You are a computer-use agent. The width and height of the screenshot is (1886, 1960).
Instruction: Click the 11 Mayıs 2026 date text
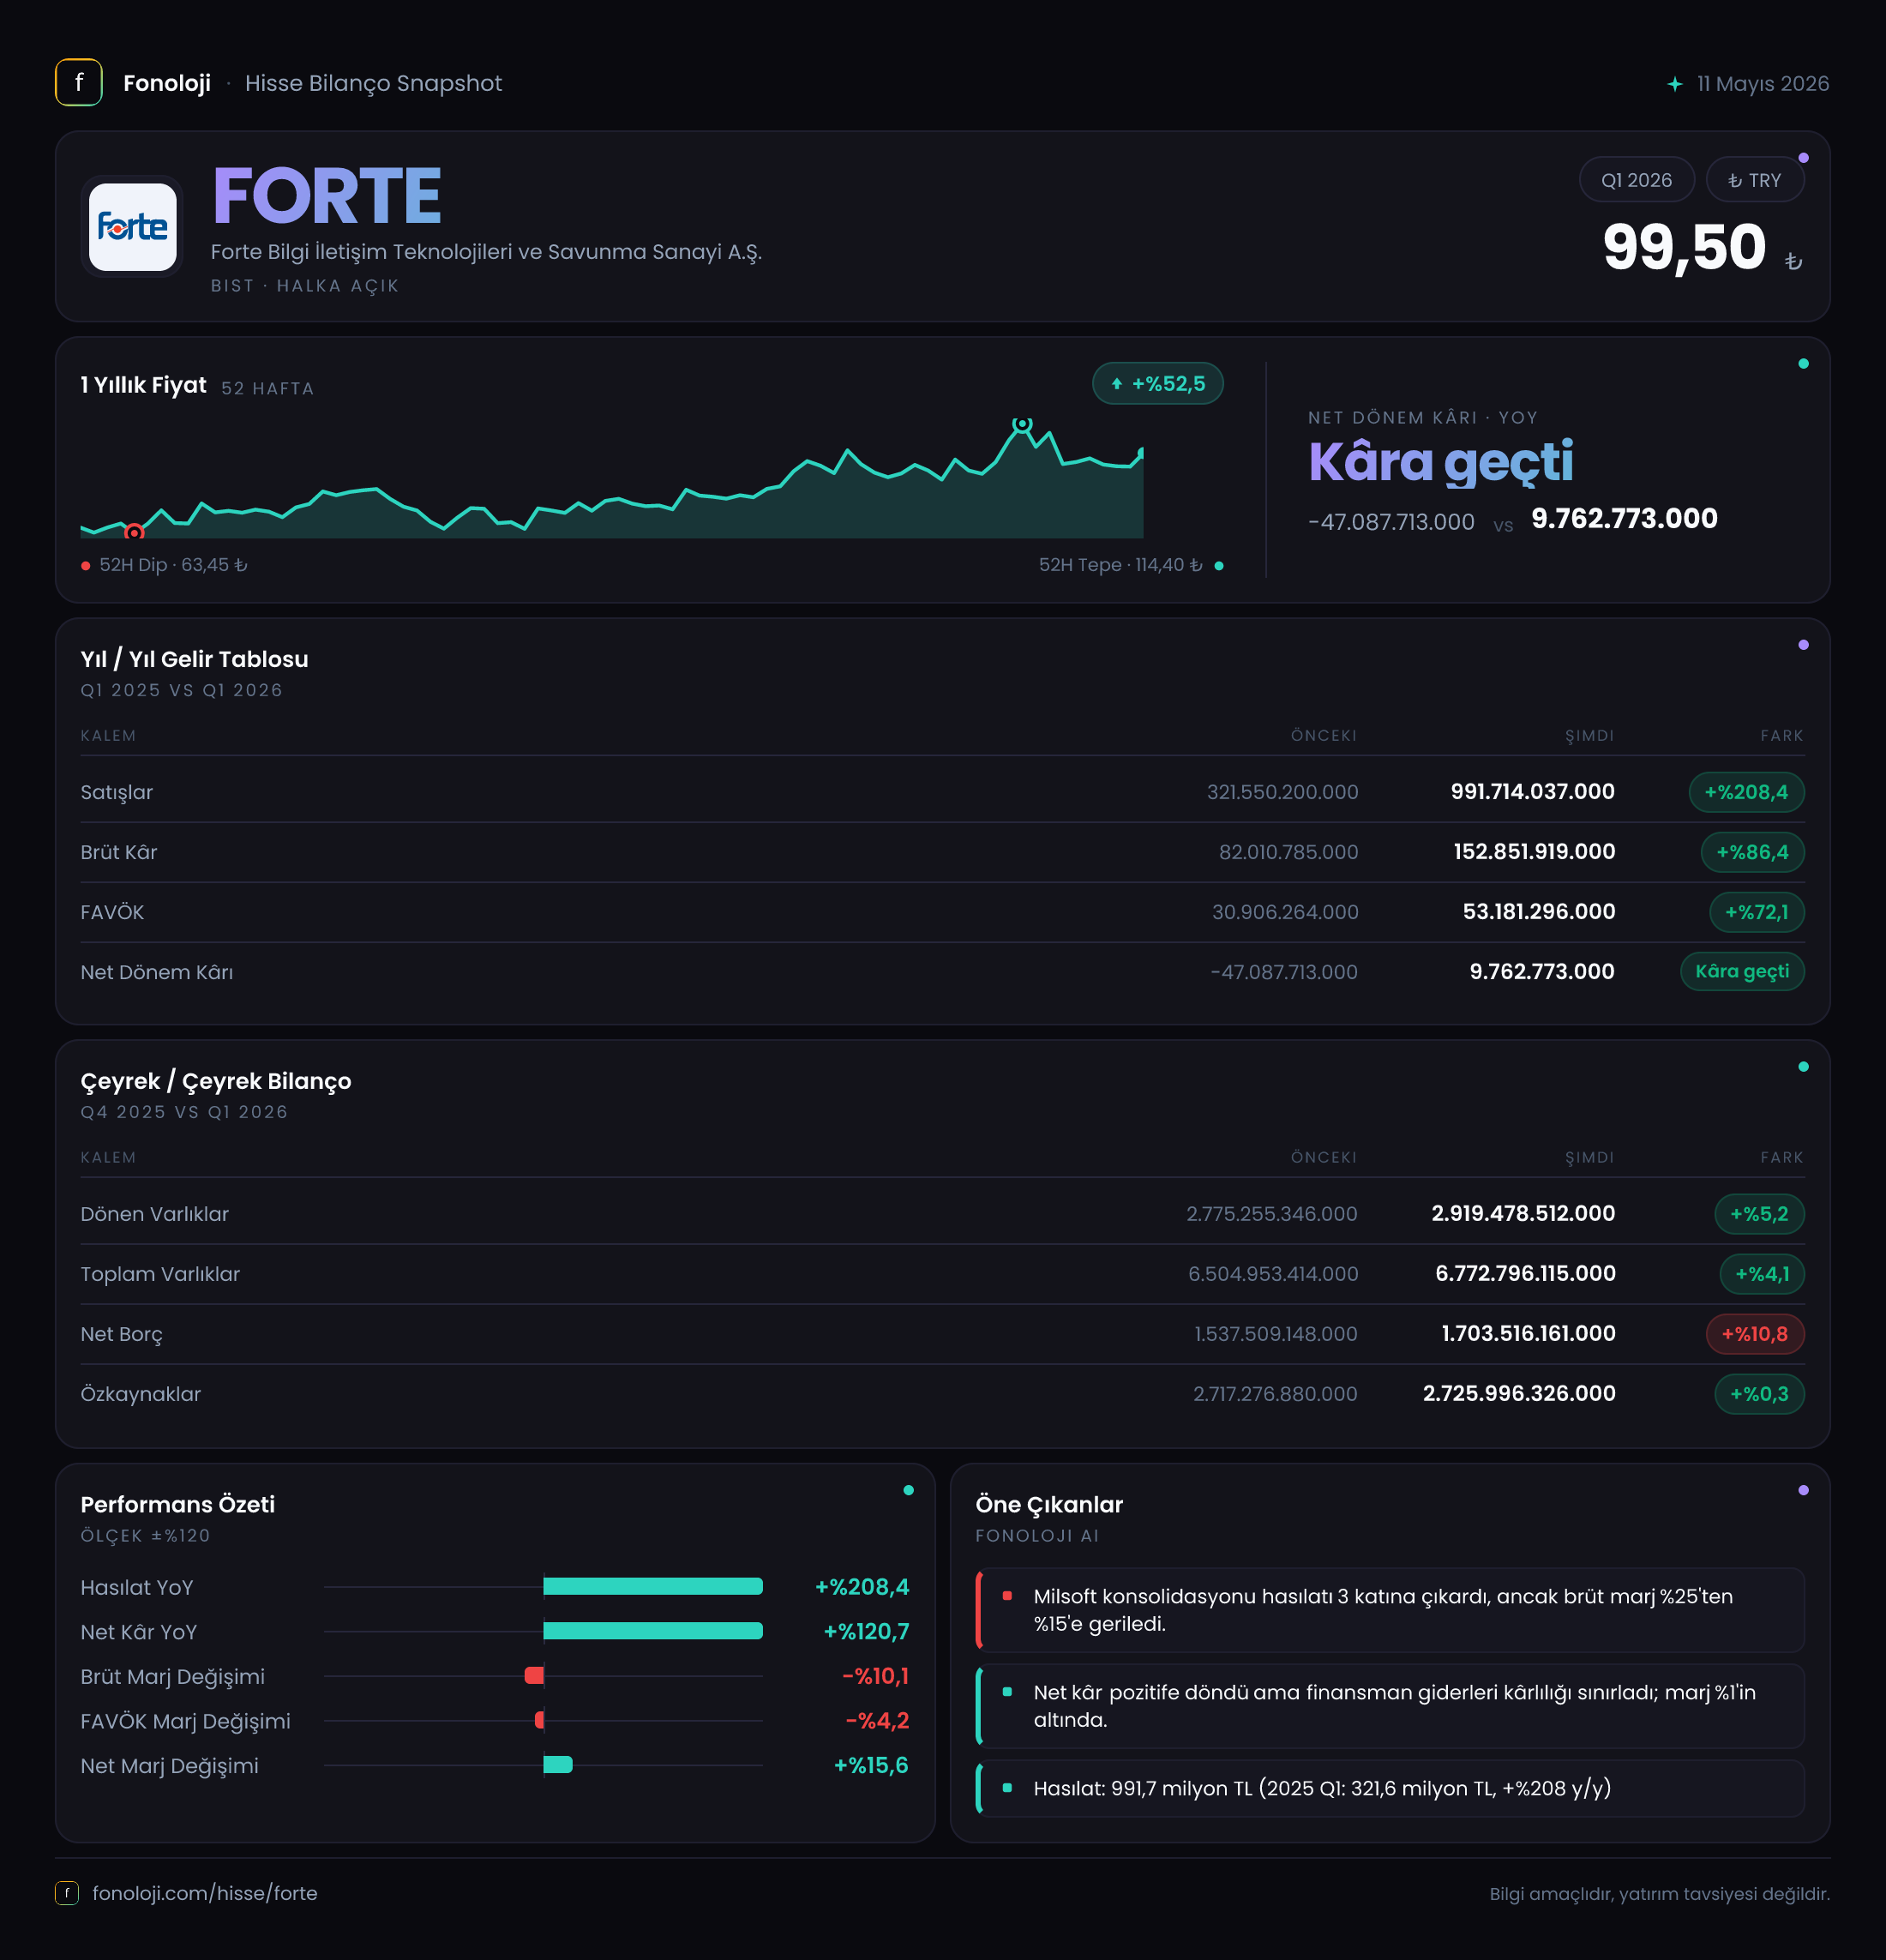tap(1763, 84)
